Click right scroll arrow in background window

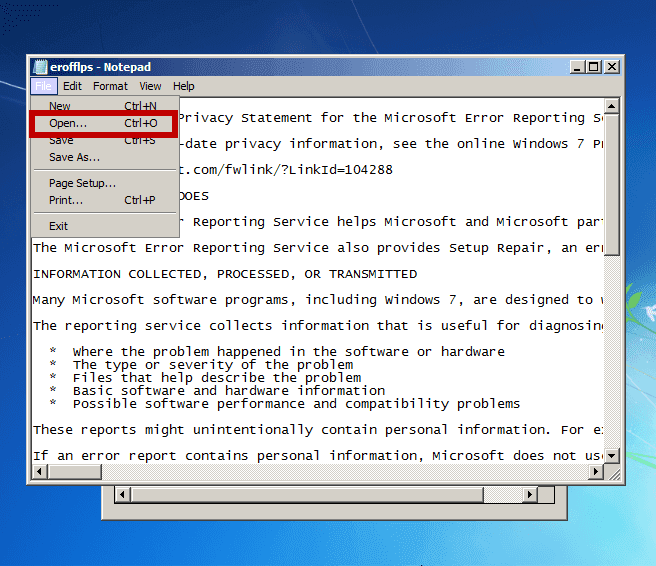[530, 495]
